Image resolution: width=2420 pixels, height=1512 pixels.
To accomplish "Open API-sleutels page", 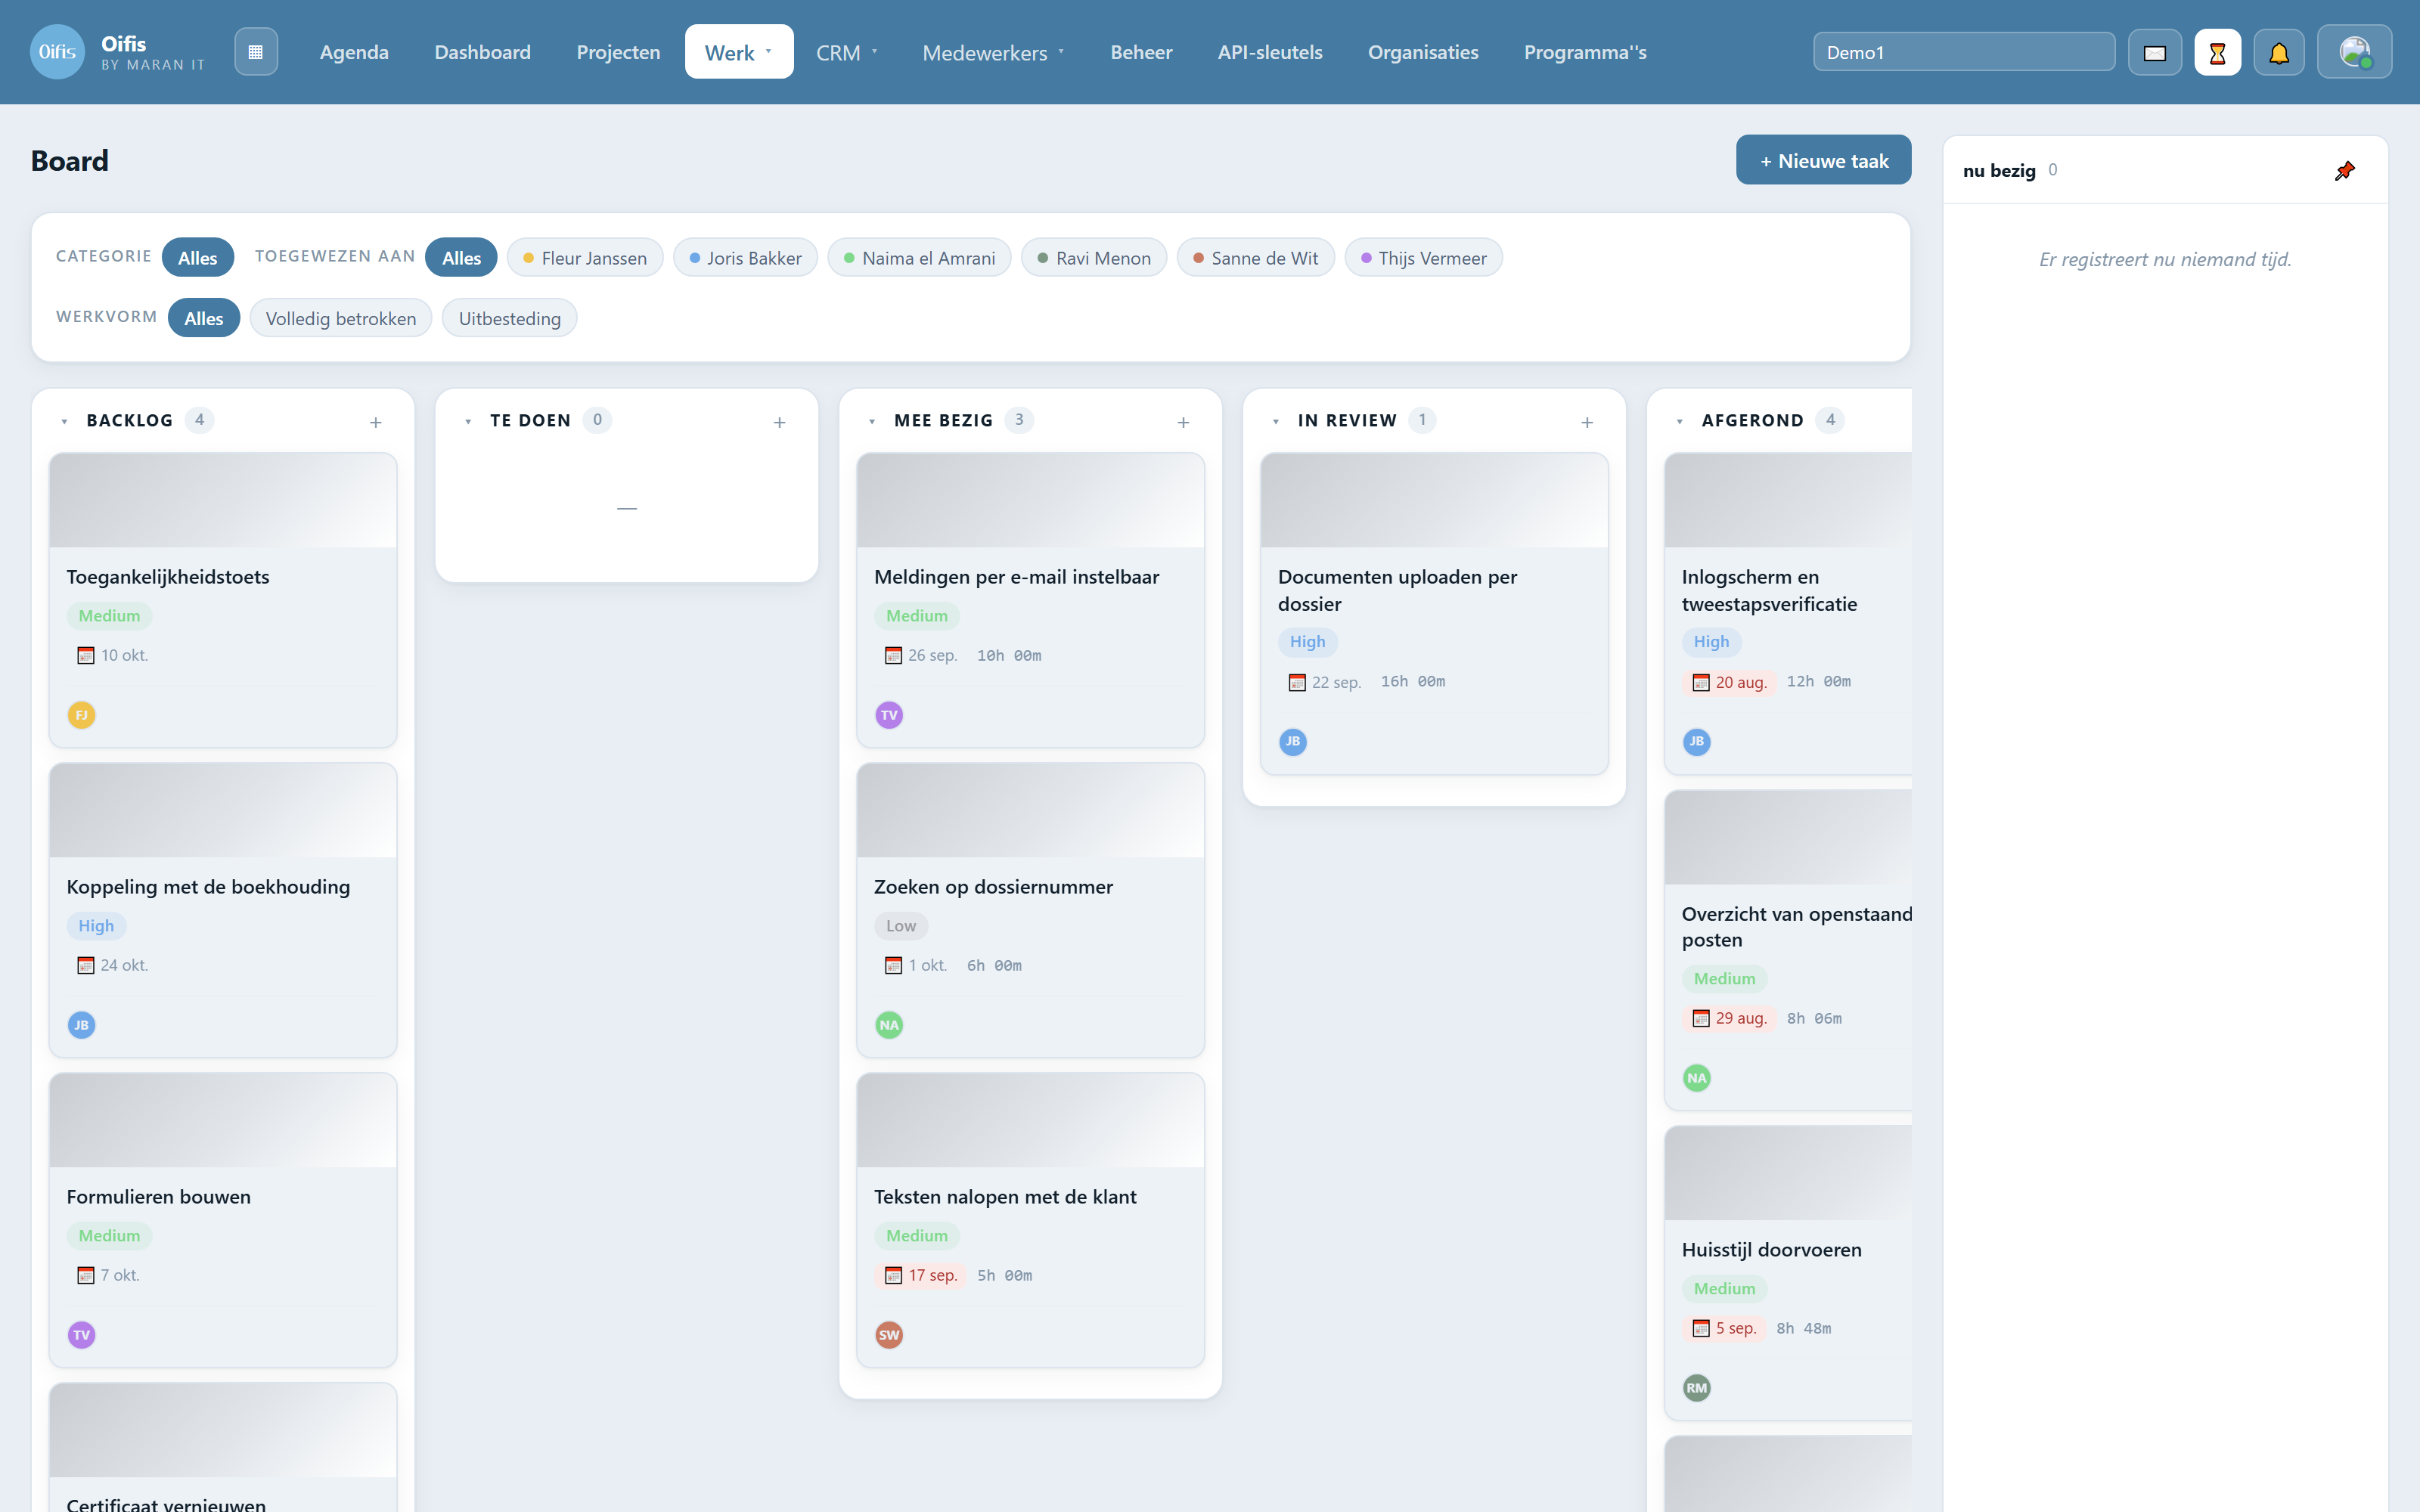I will click(x=1270, y=52).
